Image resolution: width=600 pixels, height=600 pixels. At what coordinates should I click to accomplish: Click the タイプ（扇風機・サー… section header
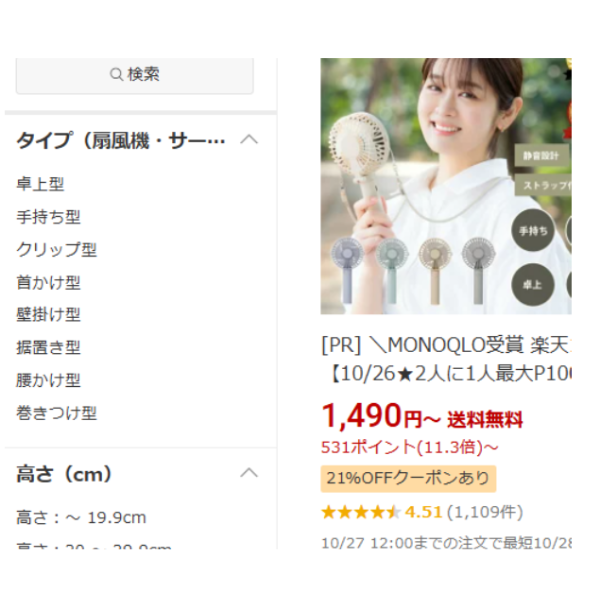coord(121,140)
